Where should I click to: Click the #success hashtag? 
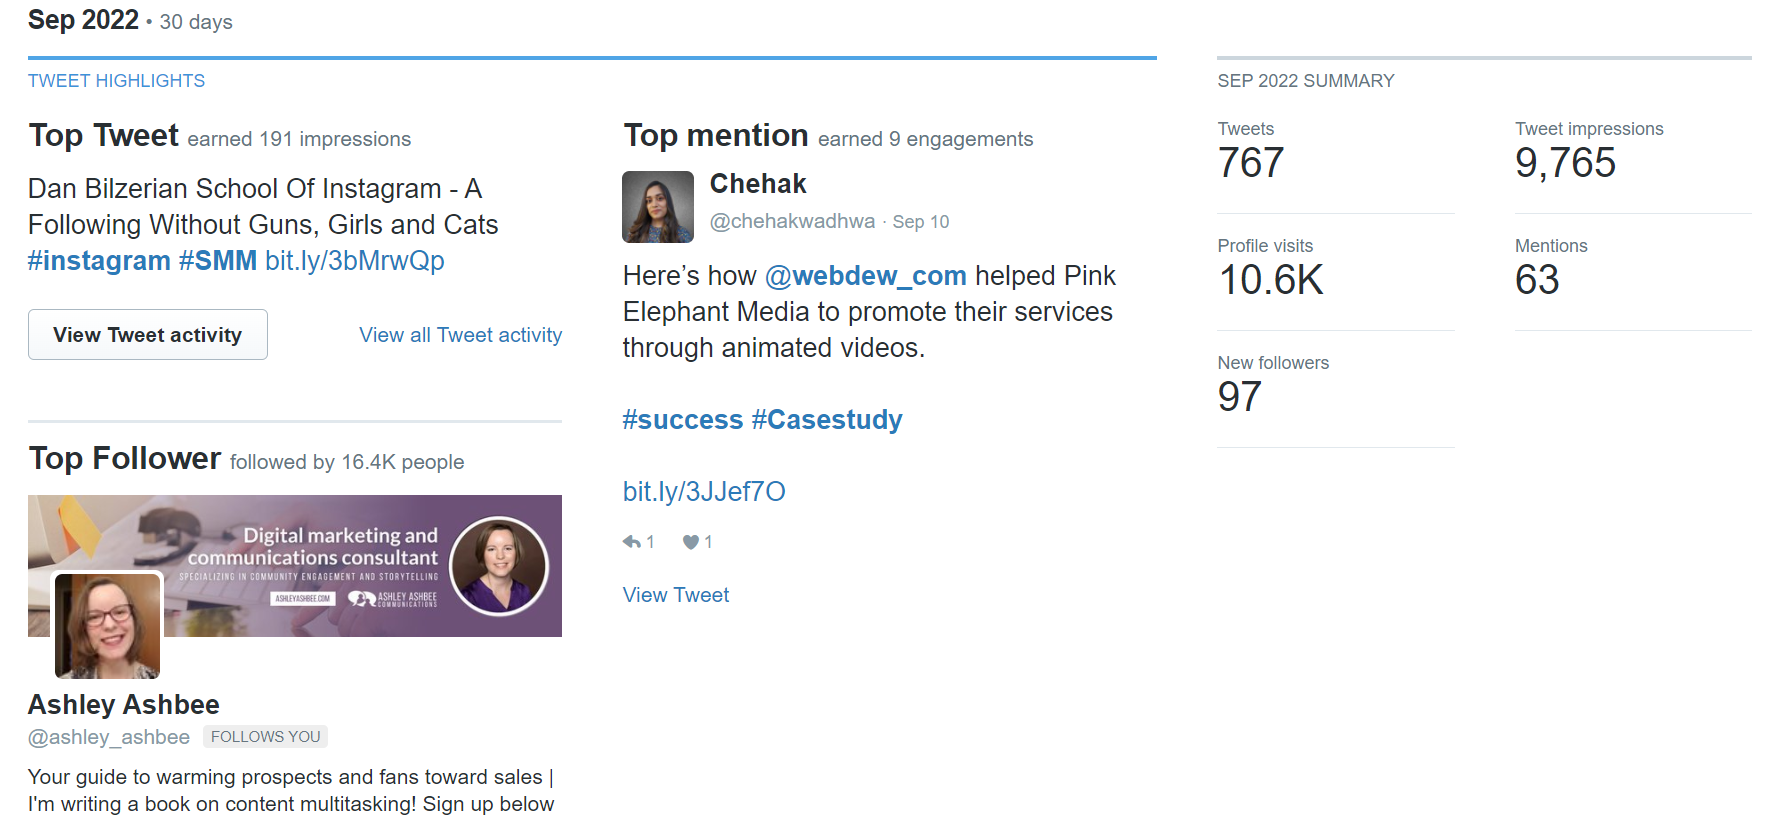[x=682, y=420]
